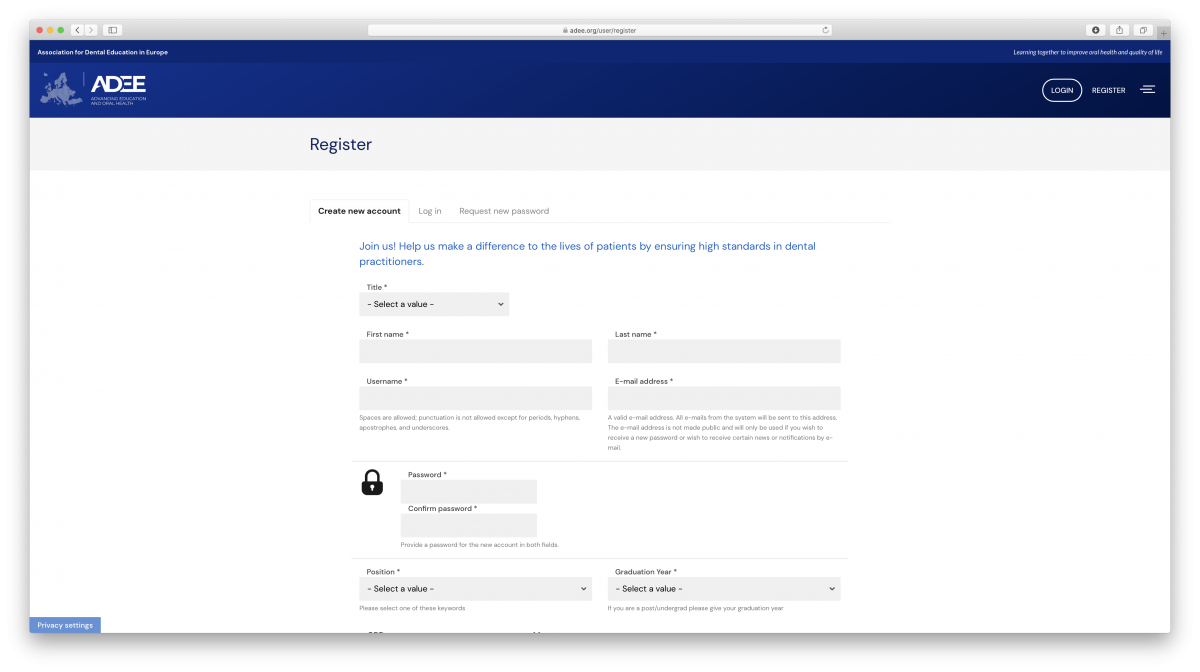Open the Position dropdown
This screenshot has width=1200, height=672.
[x=475, y=589]
